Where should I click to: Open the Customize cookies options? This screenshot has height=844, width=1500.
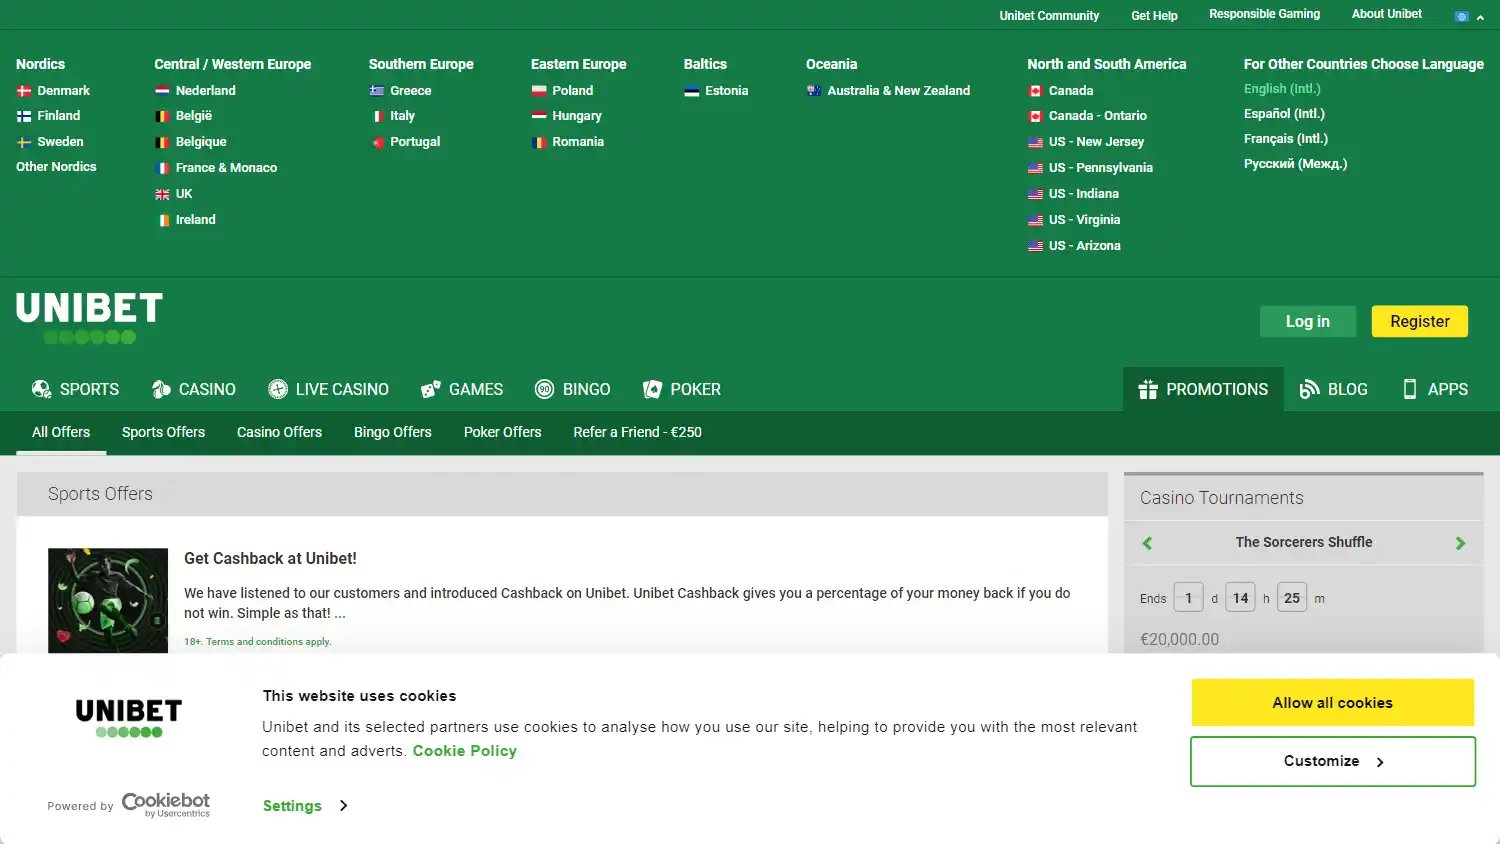point(1333,762)
